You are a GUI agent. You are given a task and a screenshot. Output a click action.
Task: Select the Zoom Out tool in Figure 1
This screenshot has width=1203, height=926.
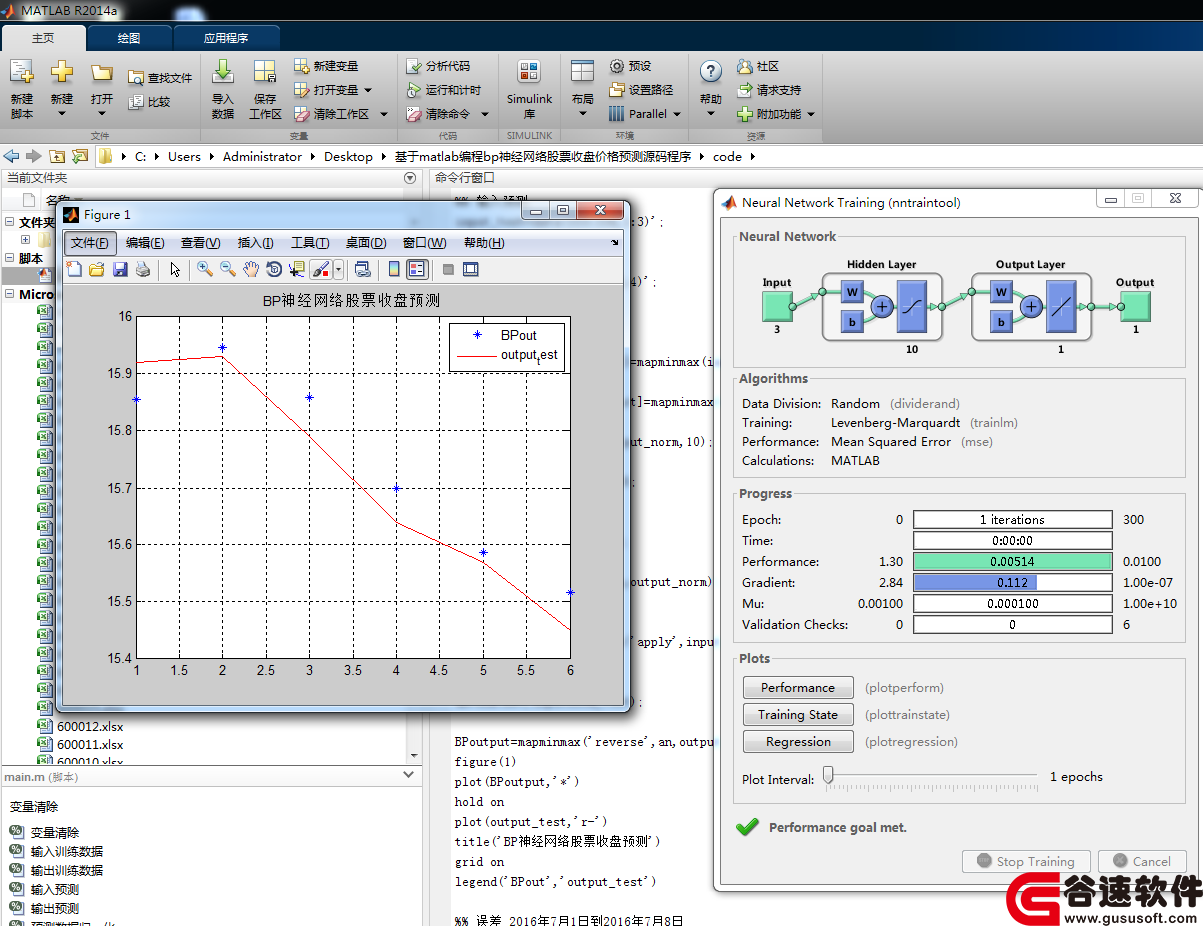(228, 269)
